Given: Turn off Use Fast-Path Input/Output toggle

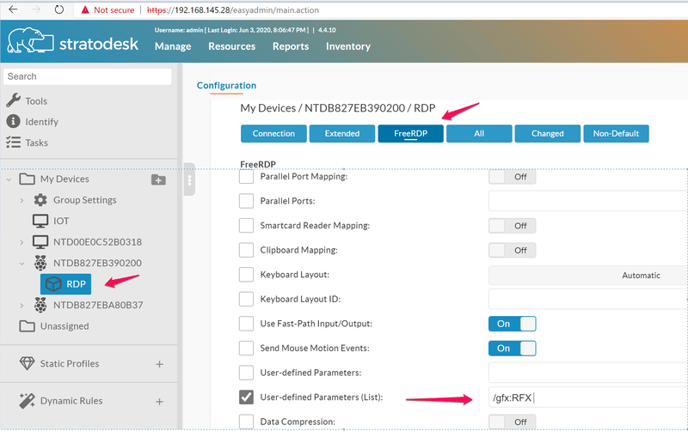Looking at the screenshot, I should point(512,324).
